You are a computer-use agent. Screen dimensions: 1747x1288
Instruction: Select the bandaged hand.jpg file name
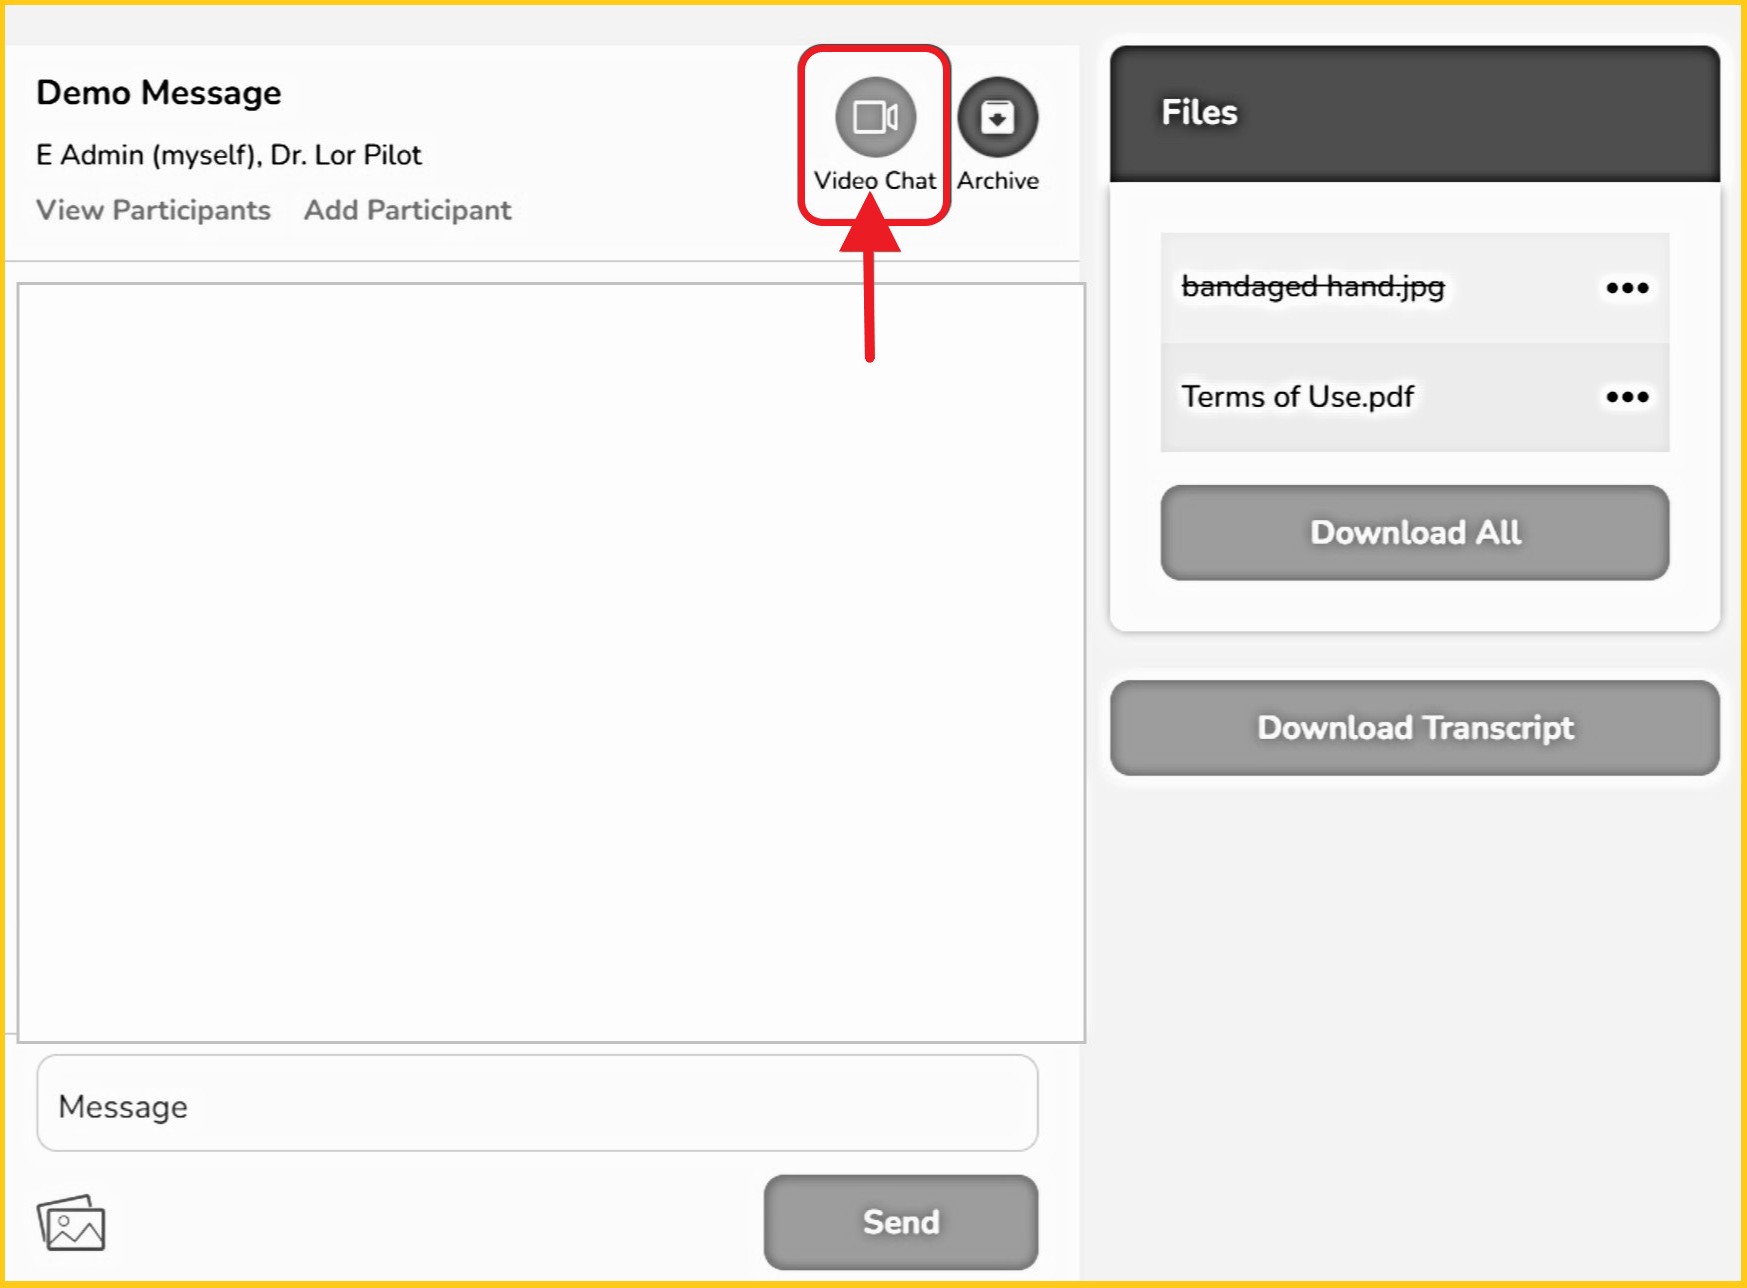coord(1312,287)
